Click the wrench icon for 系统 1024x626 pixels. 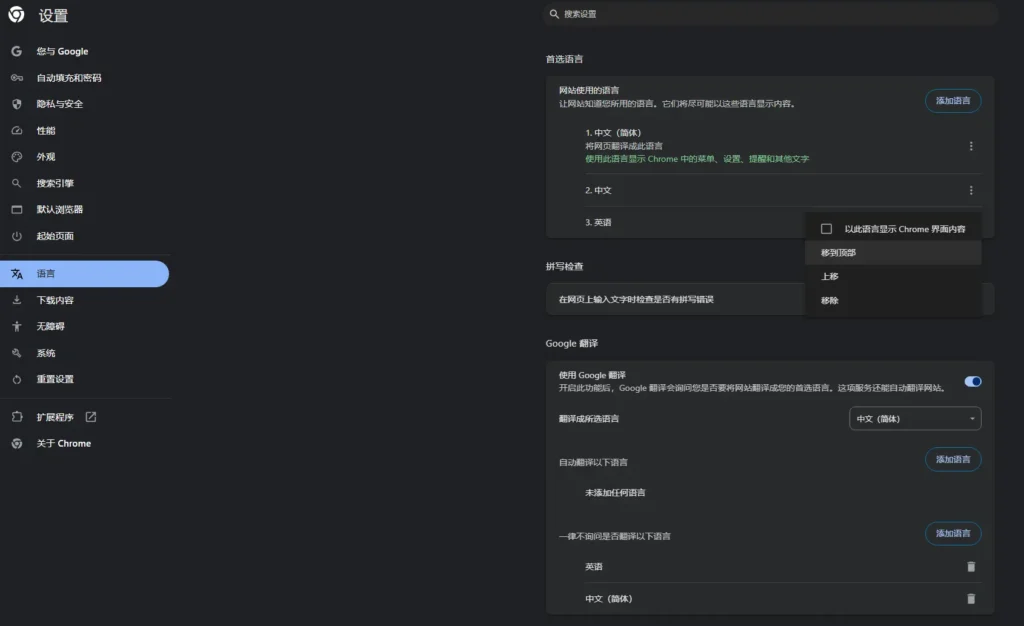tap(16, 353)
